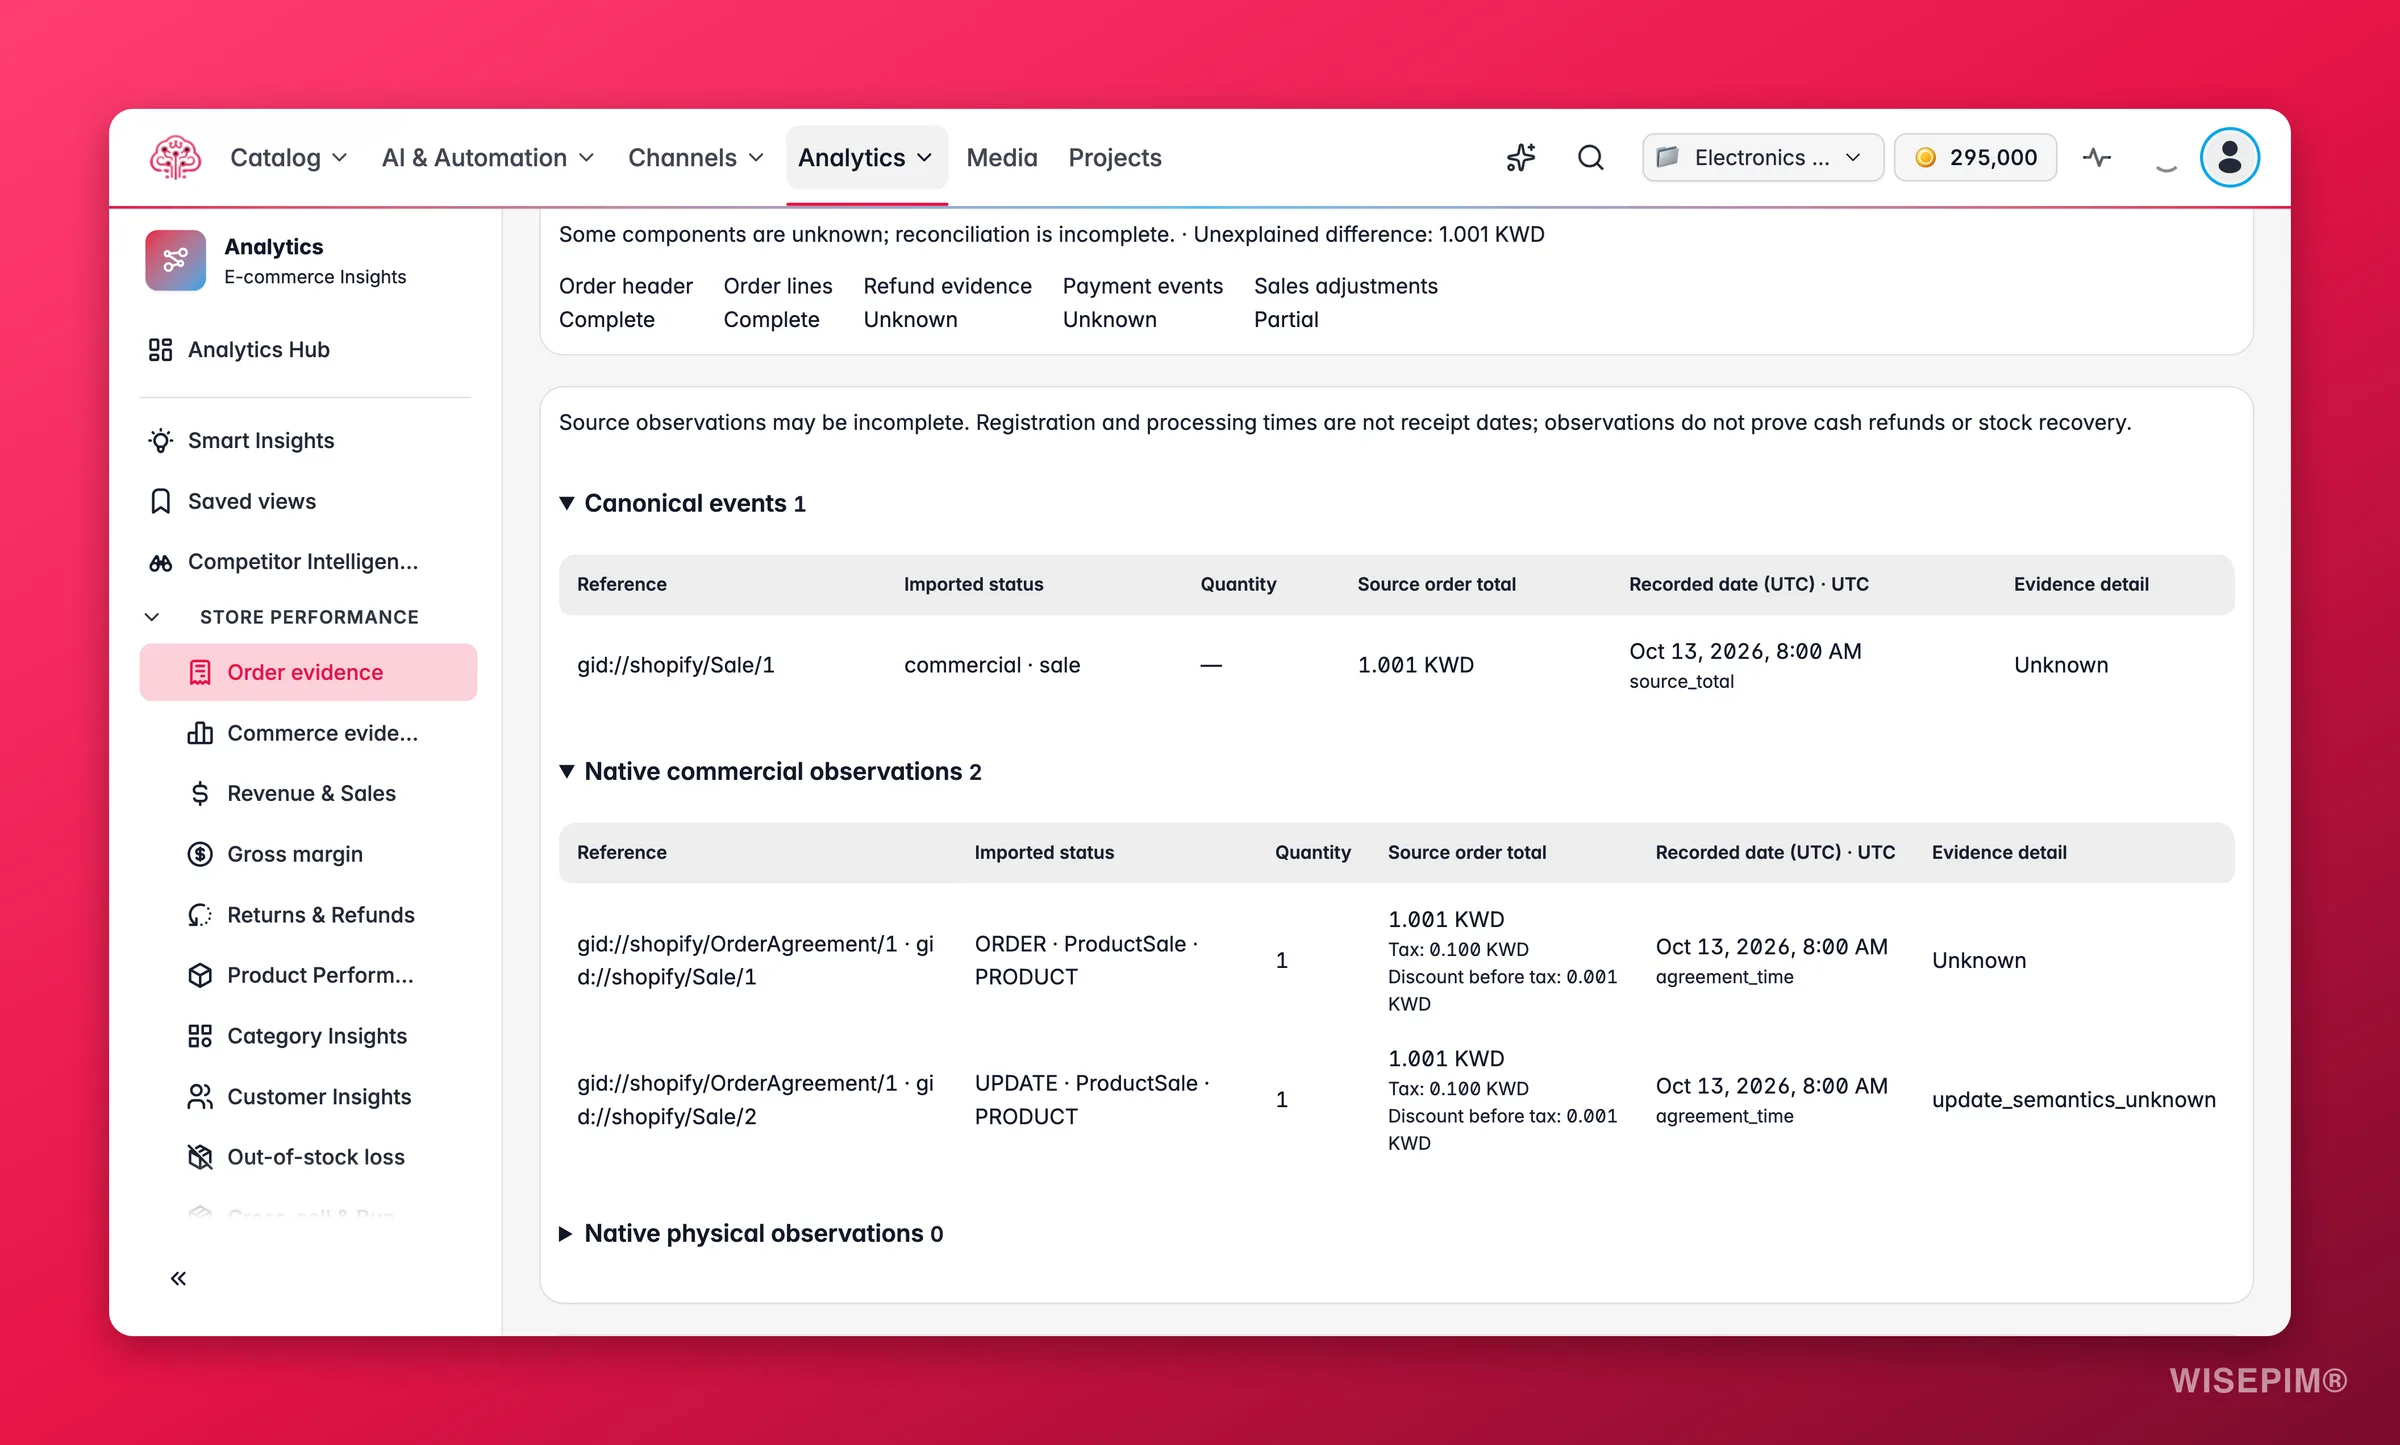The image size is (2400, 1445).
Task: Open the user profile avatar
Action: point(2229,157)
